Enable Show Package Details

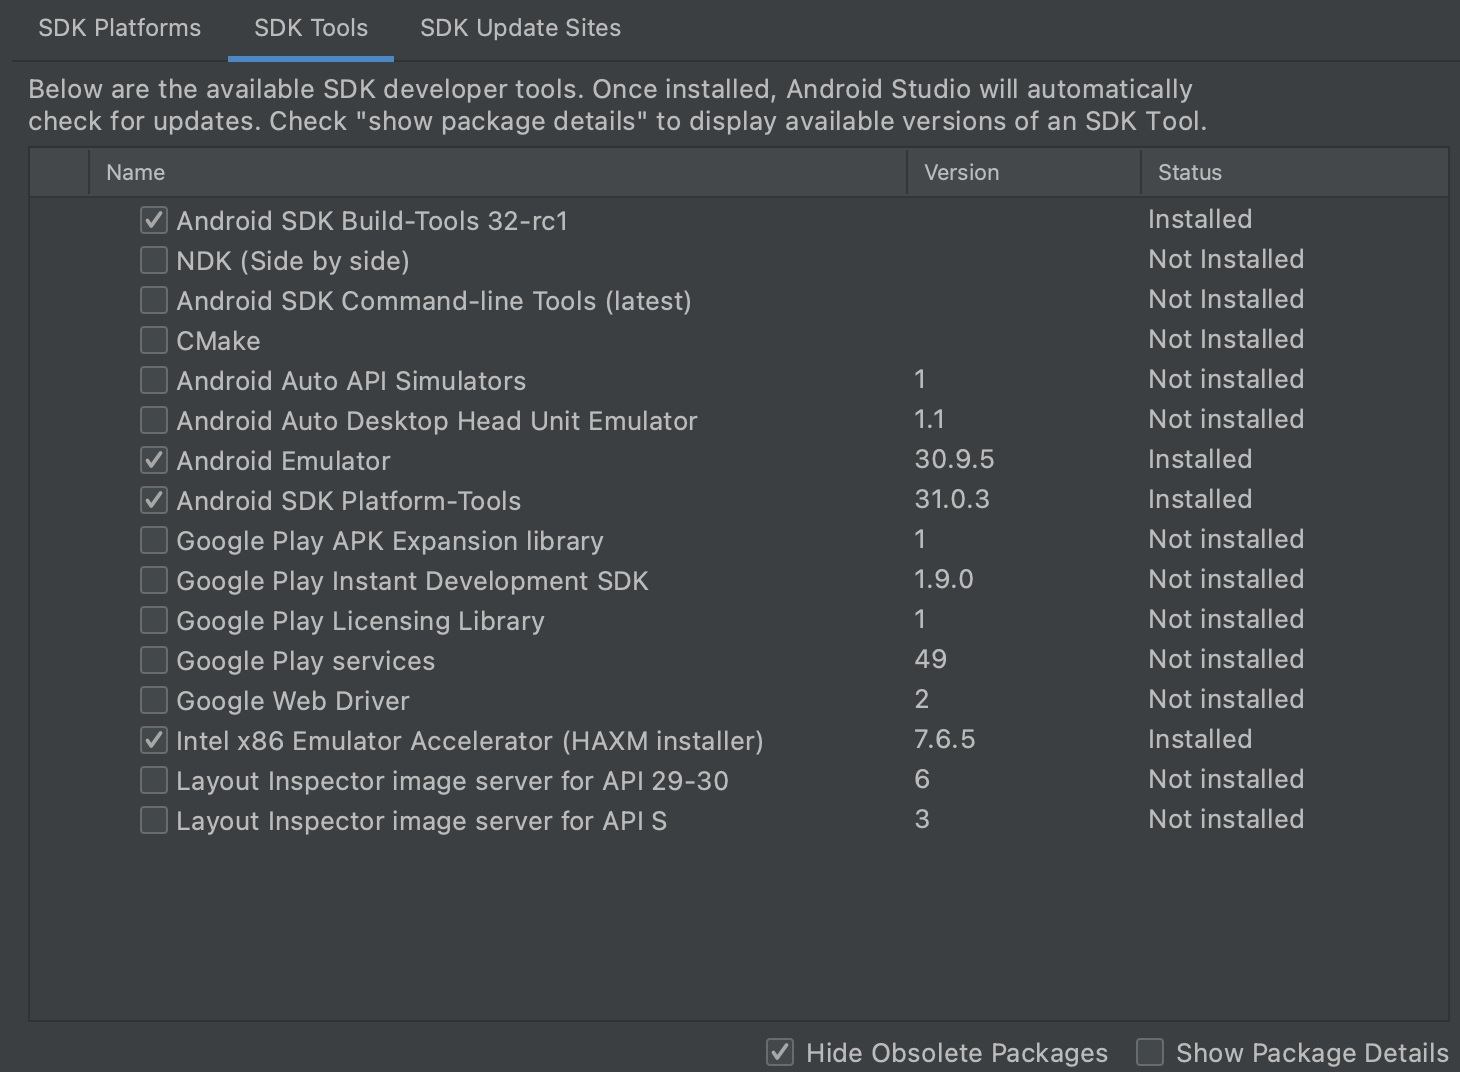tap(1149, 1052)
